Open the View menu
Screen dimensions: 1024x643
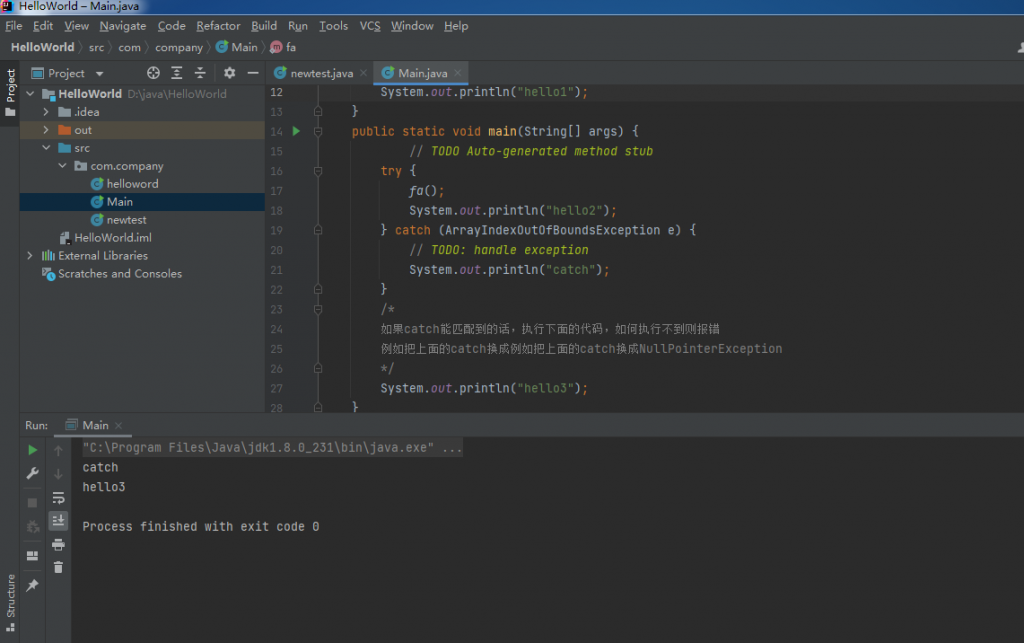[x=76, y=26]
